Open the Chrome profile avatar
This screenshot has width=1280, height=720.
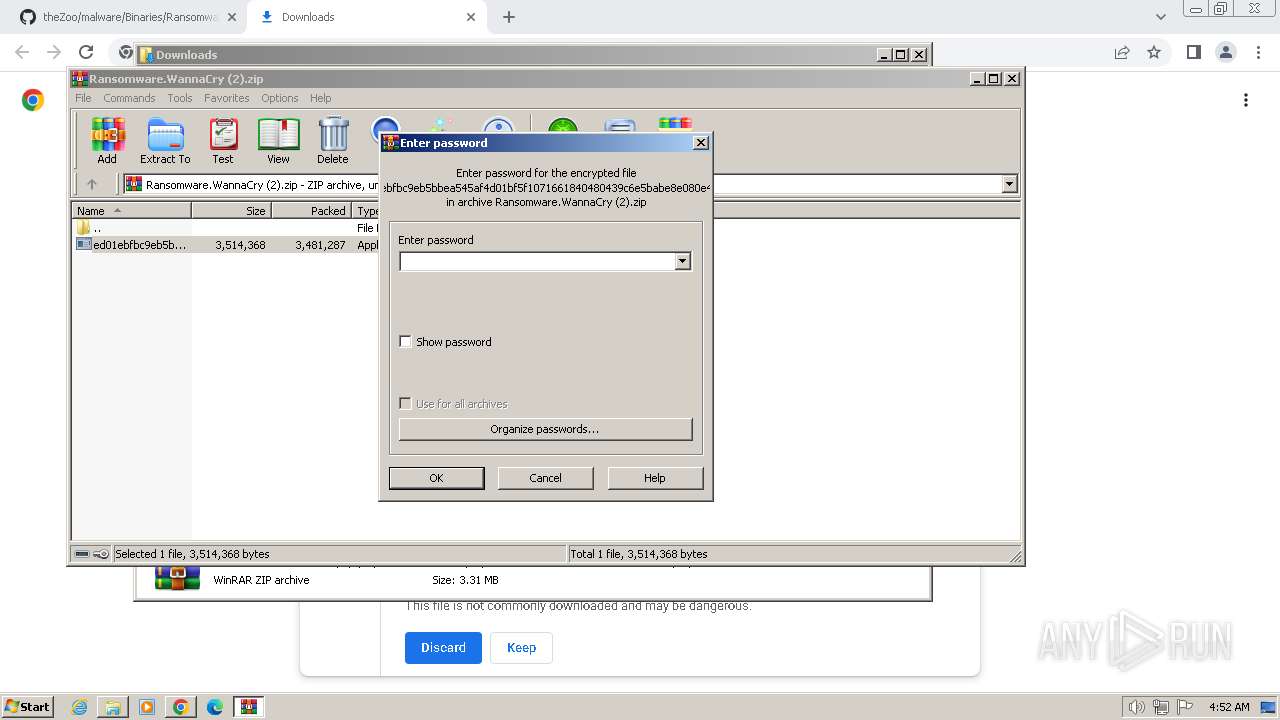(1225, 52)
